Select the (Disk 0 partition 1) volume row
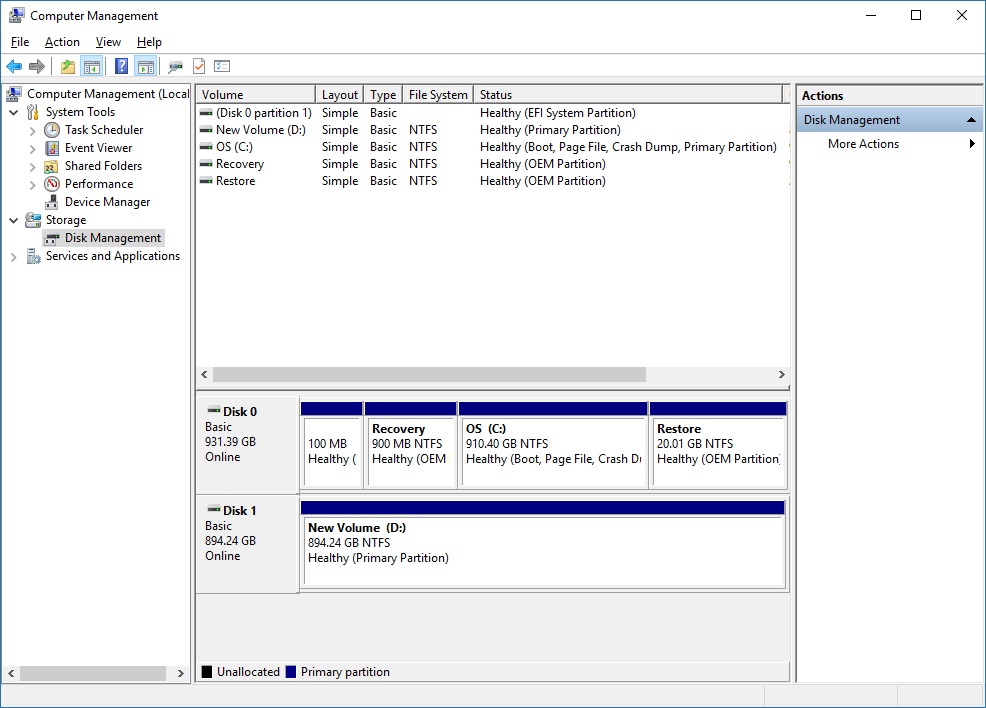Screen dimensions: 986x708 (493, 113)
